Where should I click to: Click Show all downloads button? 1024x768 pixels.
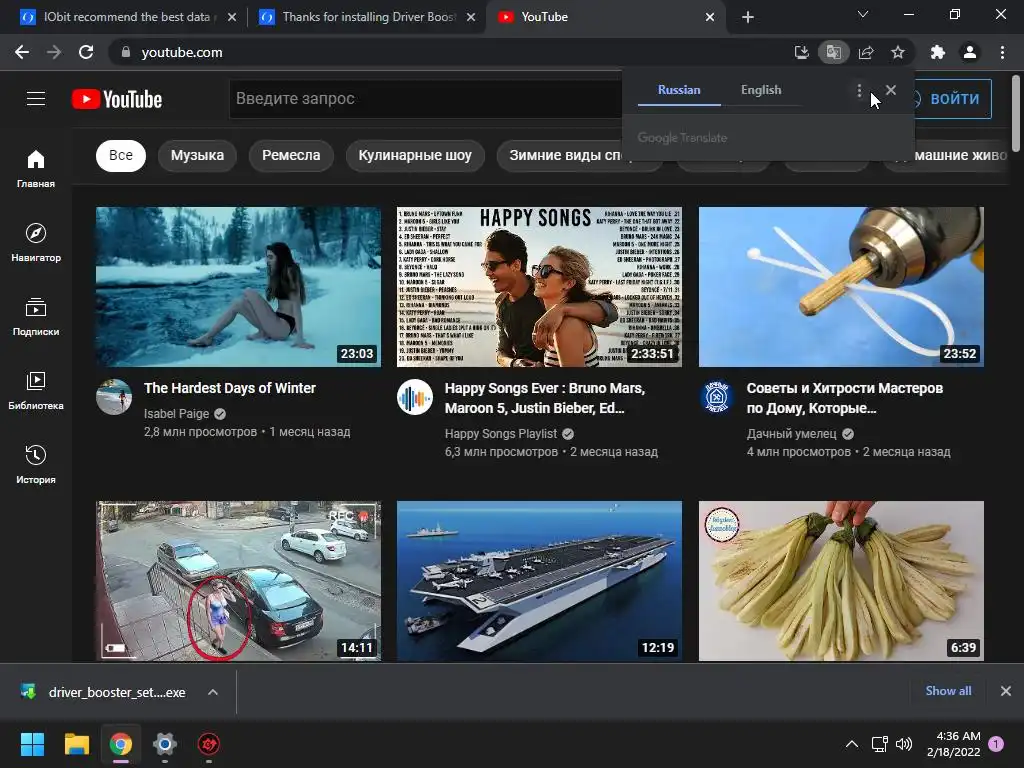pos(948,691)
